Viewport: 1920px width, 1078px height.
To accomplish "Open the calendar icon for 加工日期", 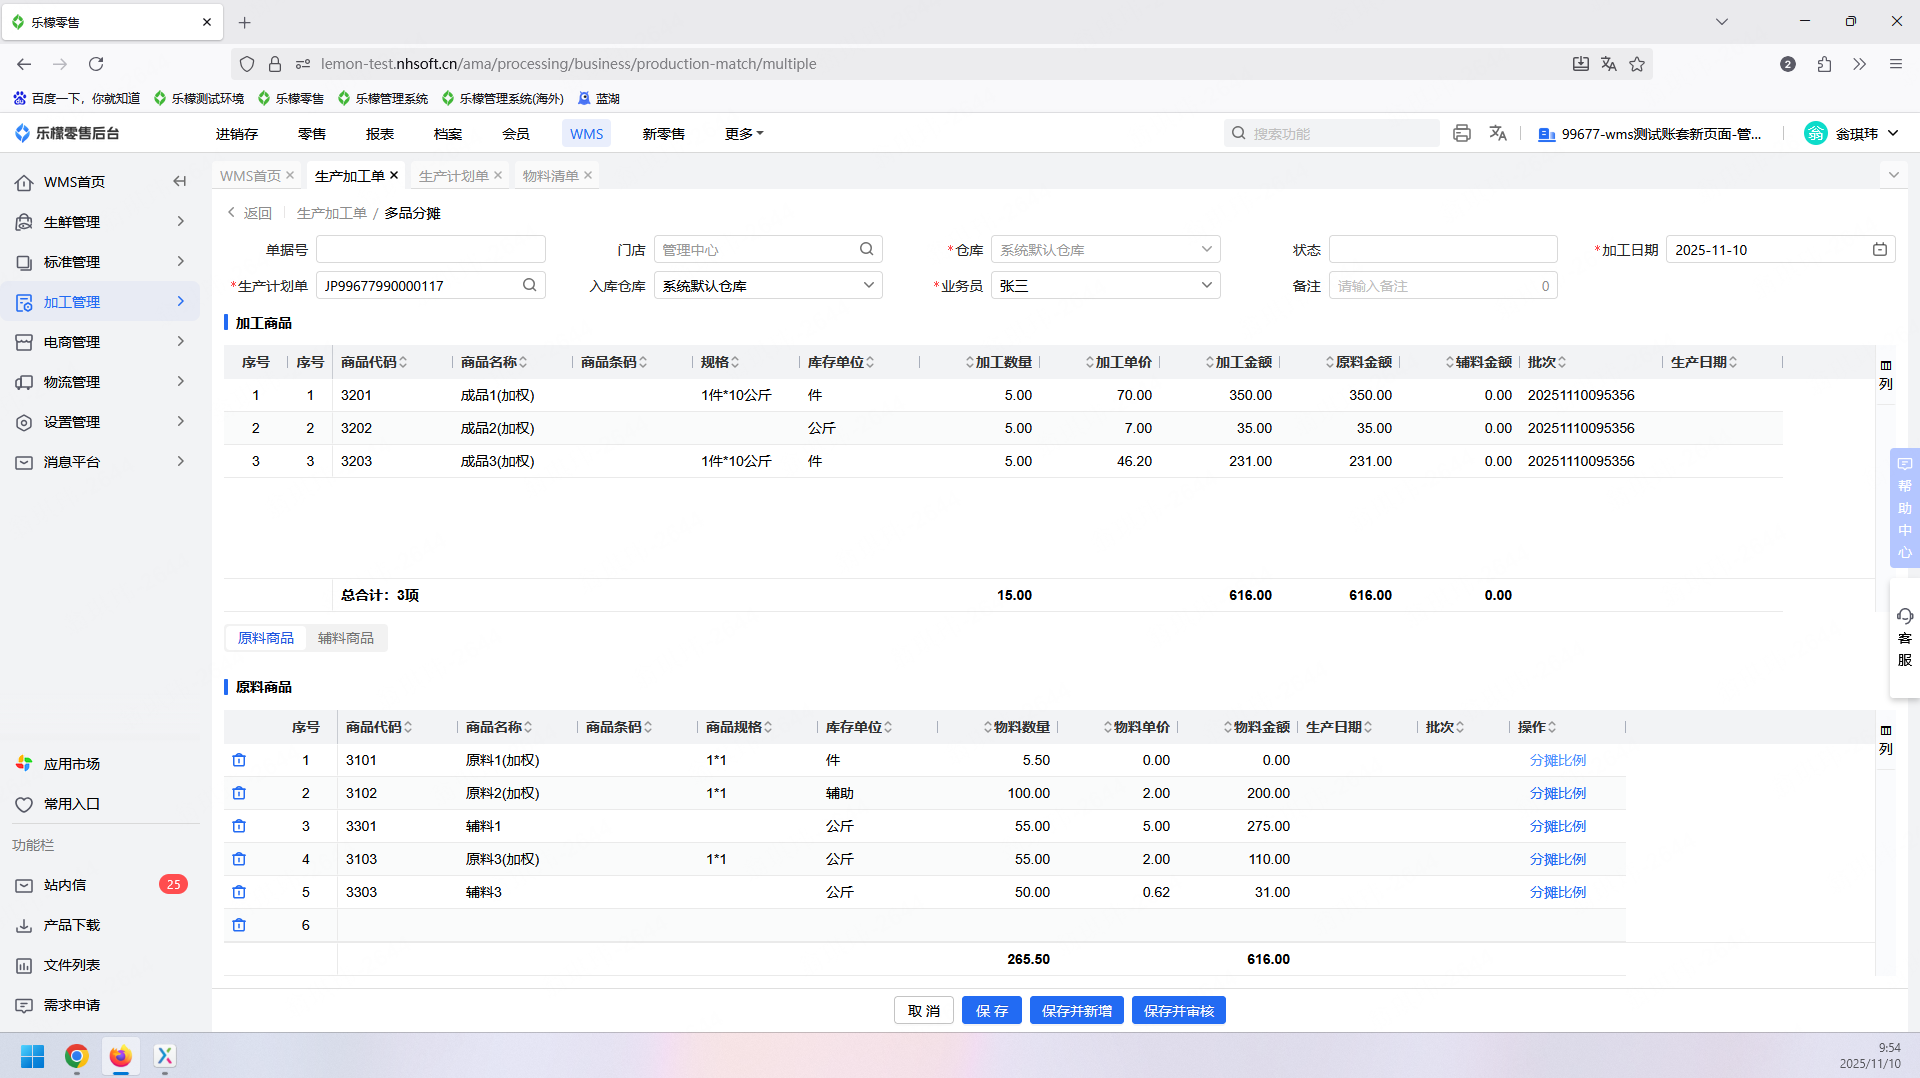I will [1879, 249].
